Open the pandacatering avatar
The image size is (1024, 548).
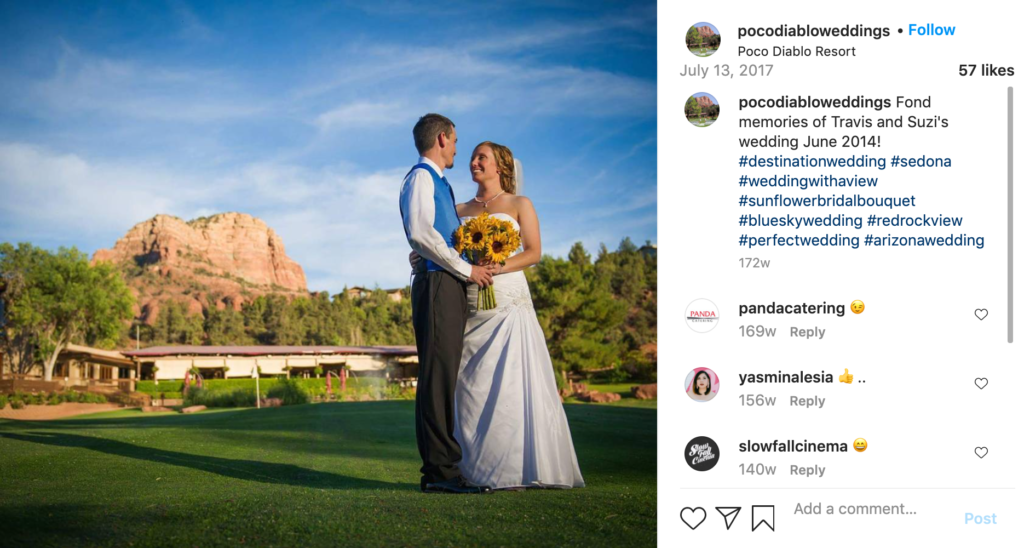pyautogui.click(x=702, y=315)
